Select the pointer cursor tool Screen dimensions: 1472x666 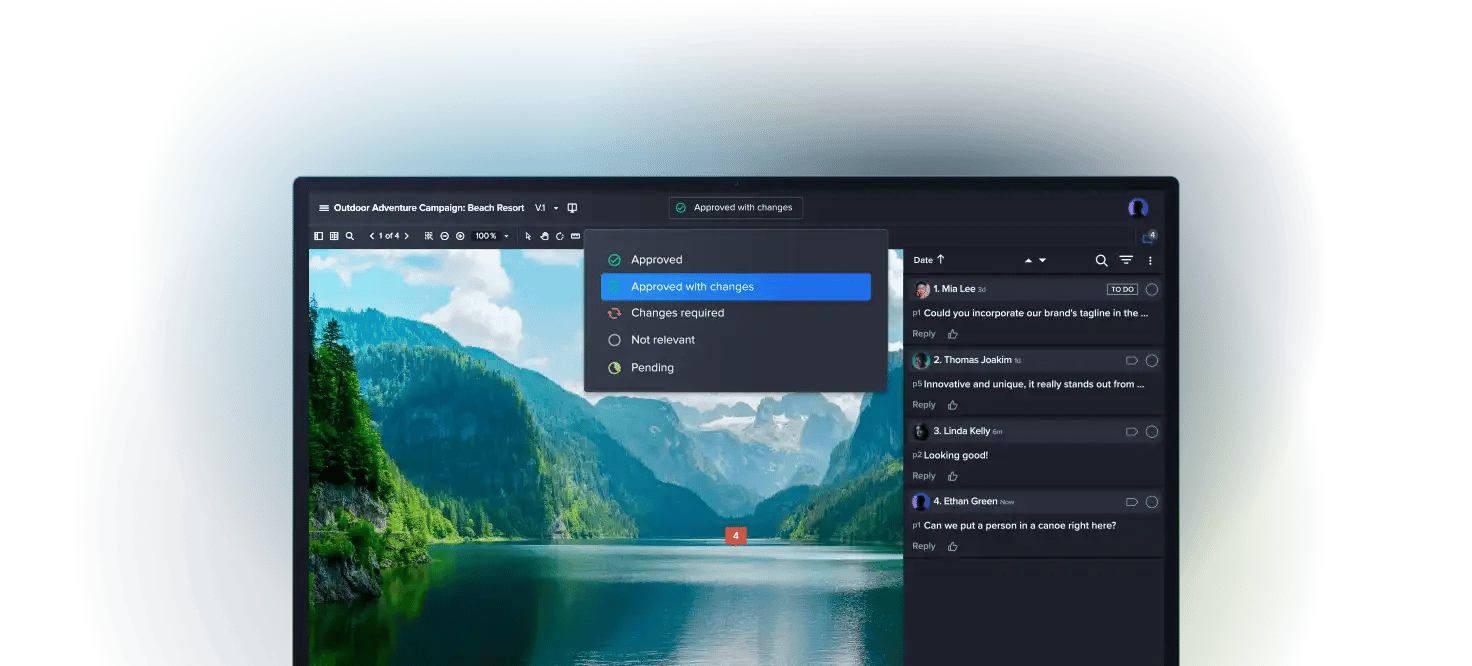(527, 236)
